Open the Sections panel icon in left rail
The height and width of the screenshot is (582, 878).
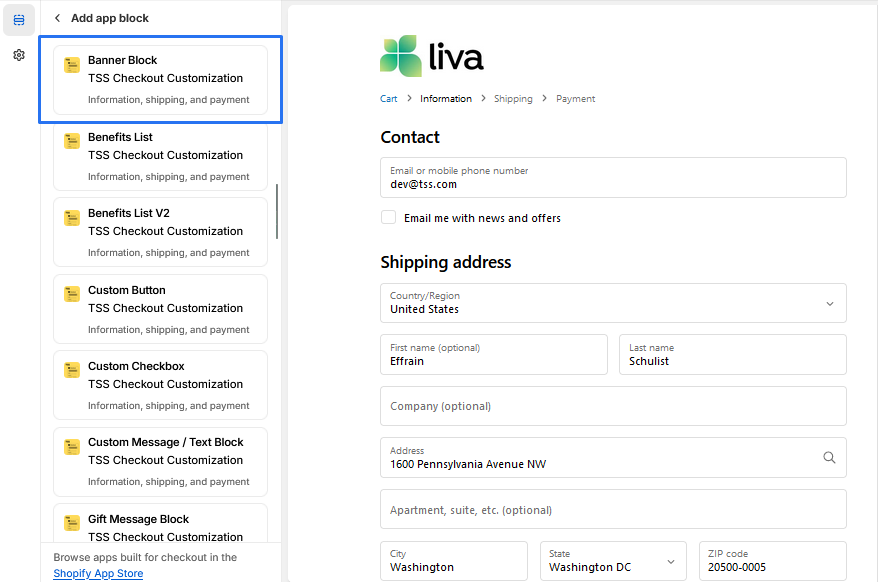coord(18,20)
